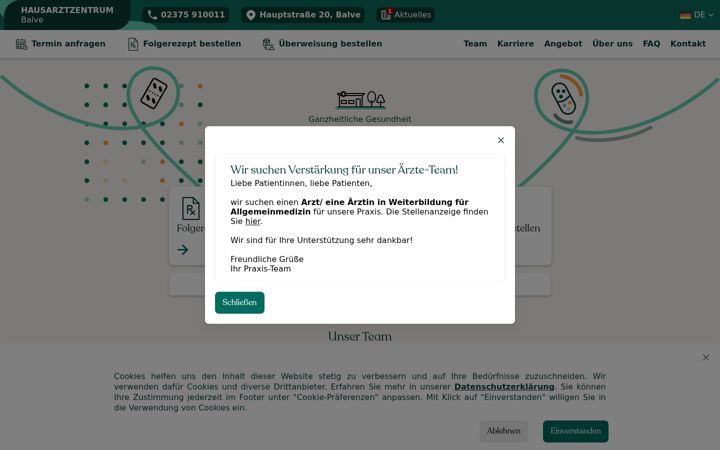Open the Datenschutzerklärung link
Screen dimensions: 720x450
(504, 387)
